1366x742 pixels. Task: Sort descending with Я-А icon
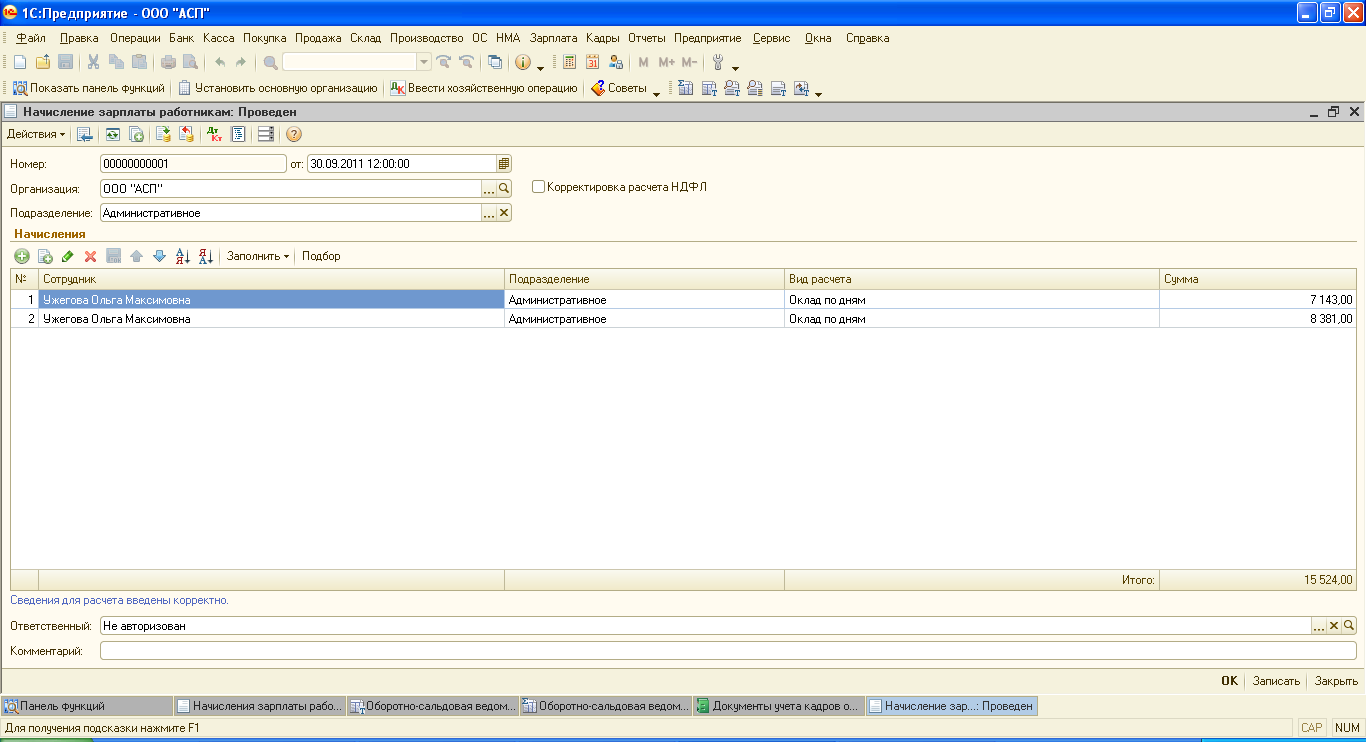coord(205,256)
